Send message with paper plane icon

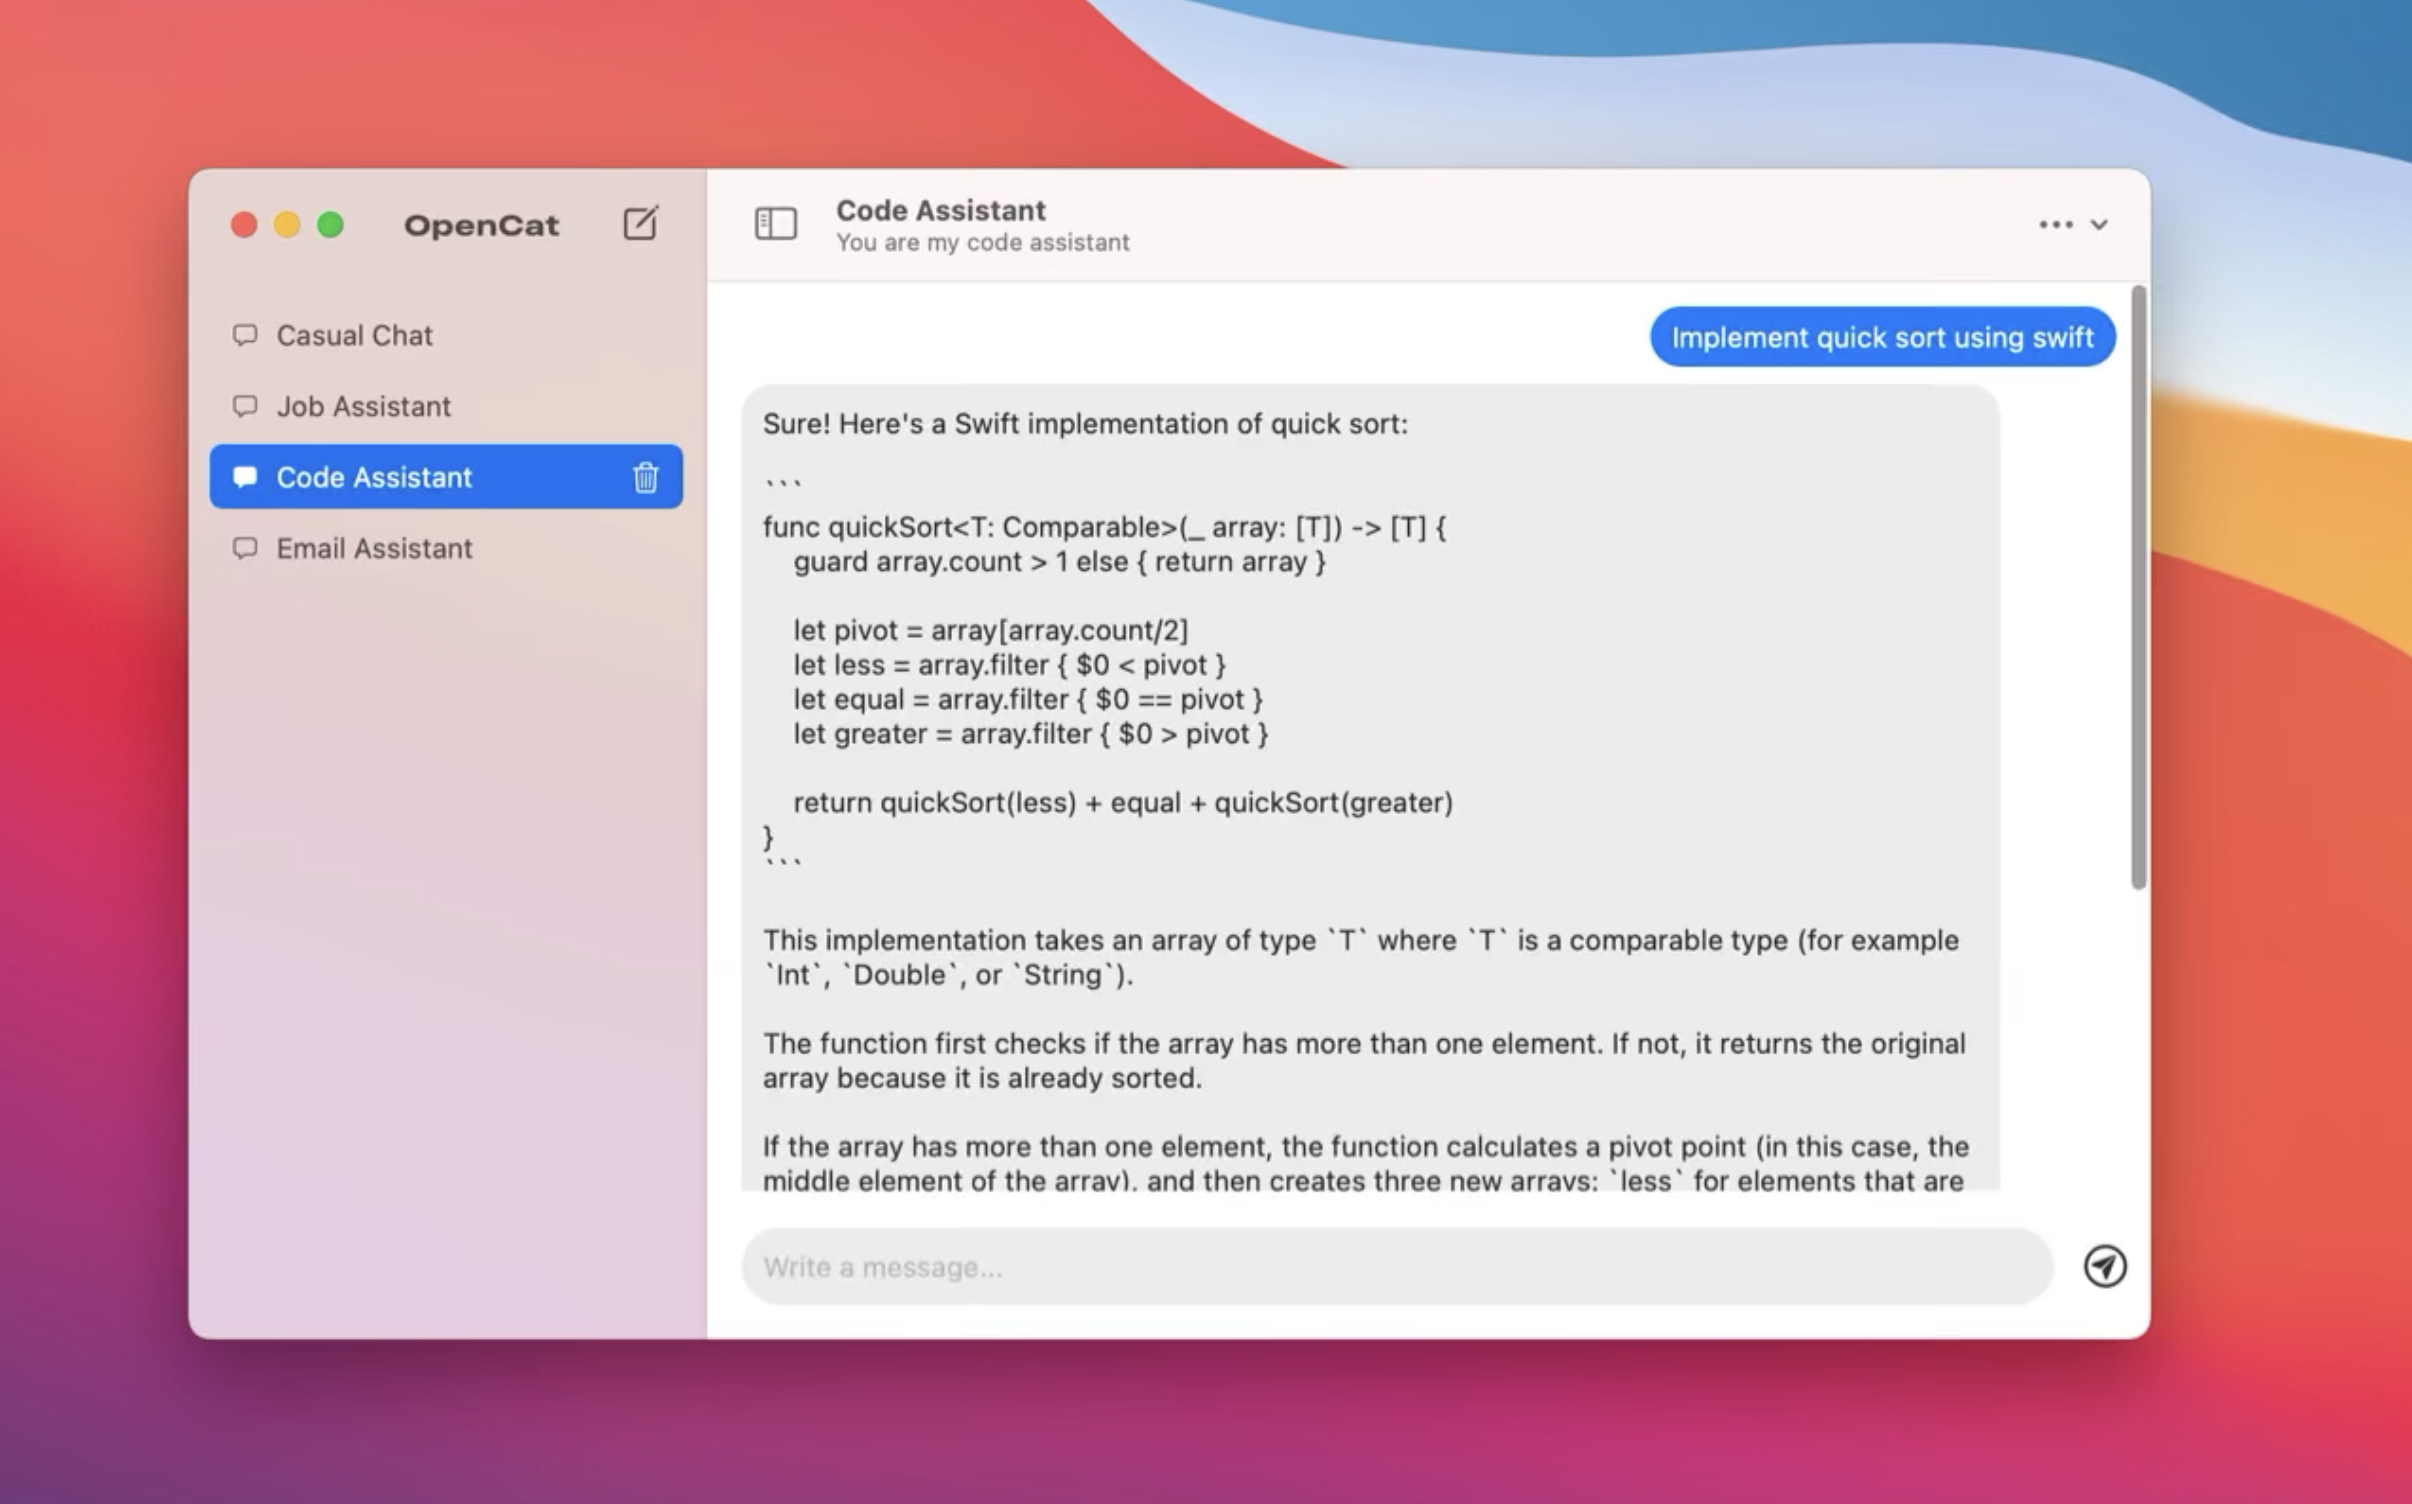click(2104, 1266)
